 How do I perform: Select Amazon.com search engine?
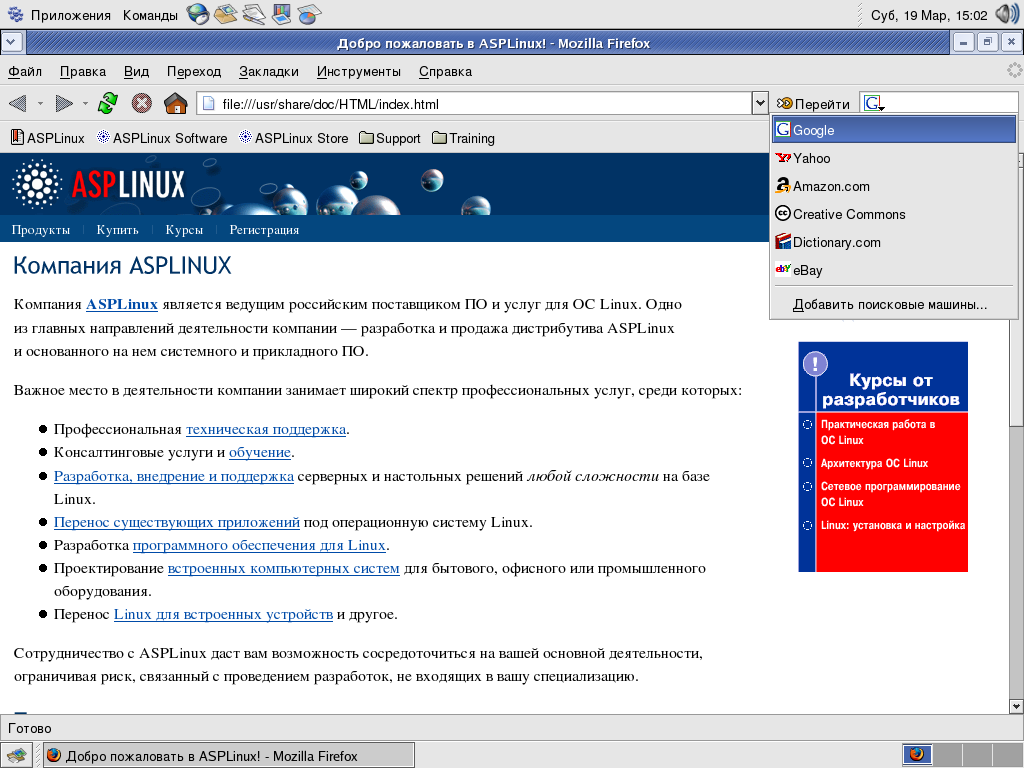(894, 186)
